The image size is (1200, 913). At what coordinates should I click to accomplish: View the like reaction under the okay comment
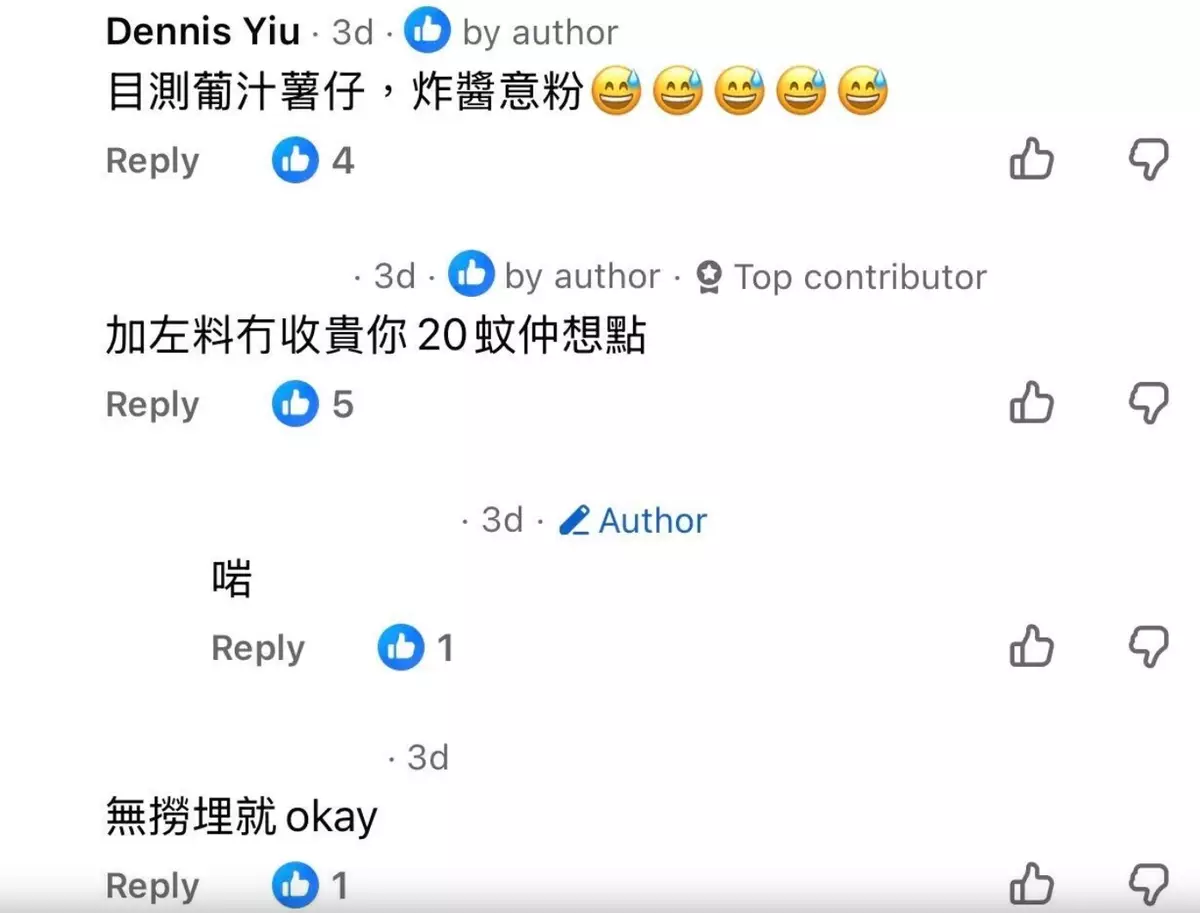(311, 886)
